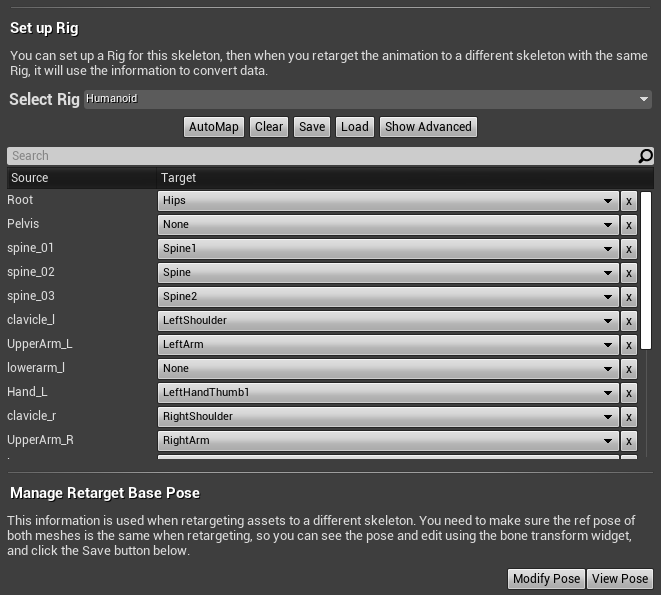Select the lowerarm_l source label

36,368
